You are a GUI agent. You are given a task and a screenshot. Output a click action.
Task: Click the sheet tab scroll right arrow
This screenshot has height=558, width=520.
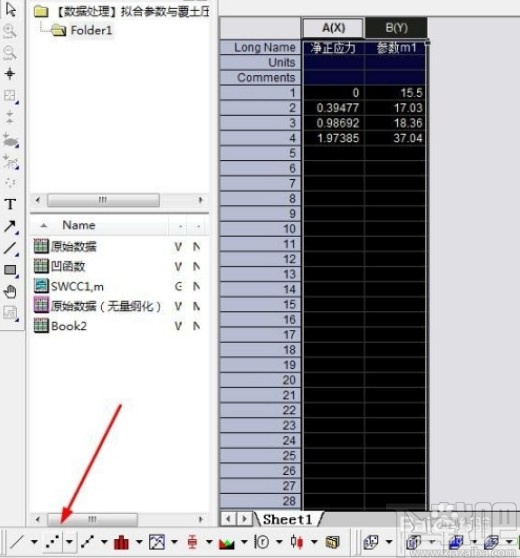click(245, 520)
